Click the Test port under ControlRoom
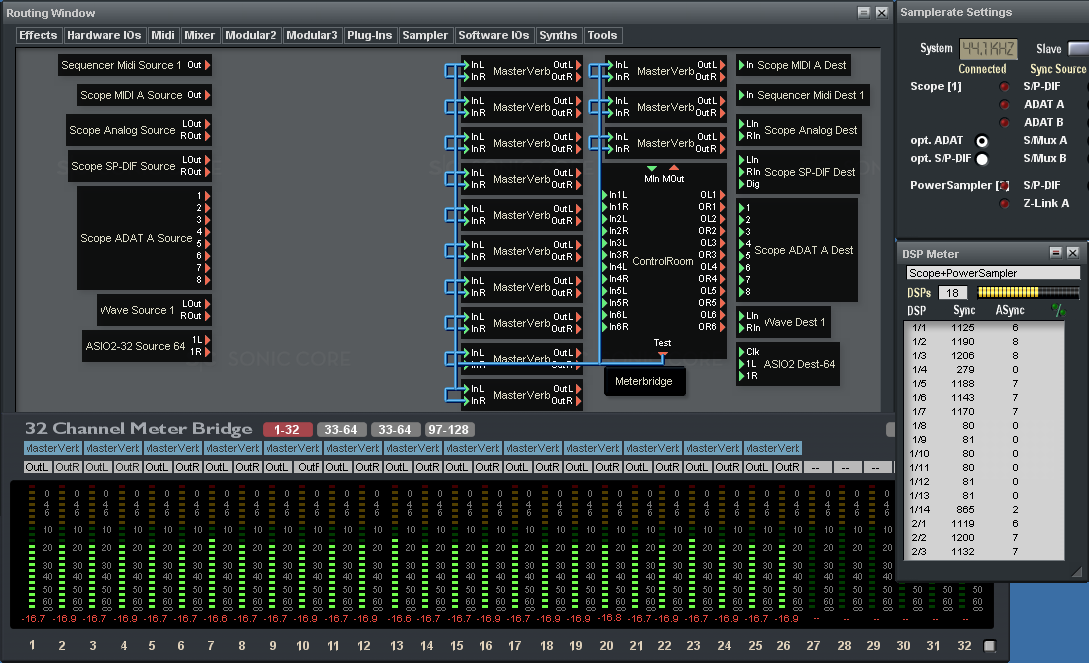Screen dimensions: 1089x663 click(663, 354)
